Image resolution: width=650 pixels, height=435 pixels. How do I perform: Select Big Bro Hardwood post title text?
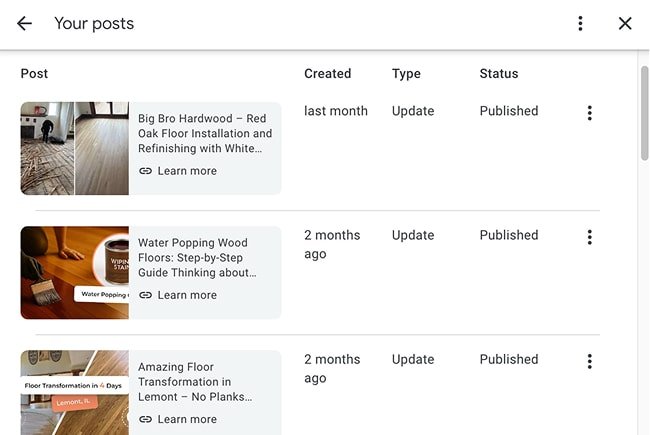pyautogui.click(x=205, y=133)
